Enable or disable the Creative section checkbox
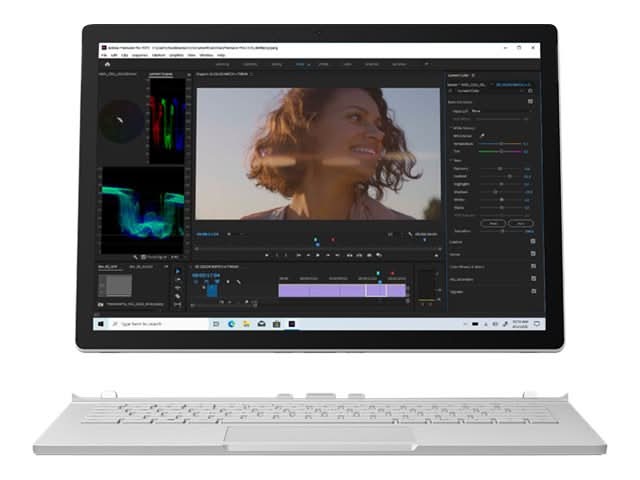Image resolution: width=640 pixels, height=480 pixels. (x=532, y=241)
